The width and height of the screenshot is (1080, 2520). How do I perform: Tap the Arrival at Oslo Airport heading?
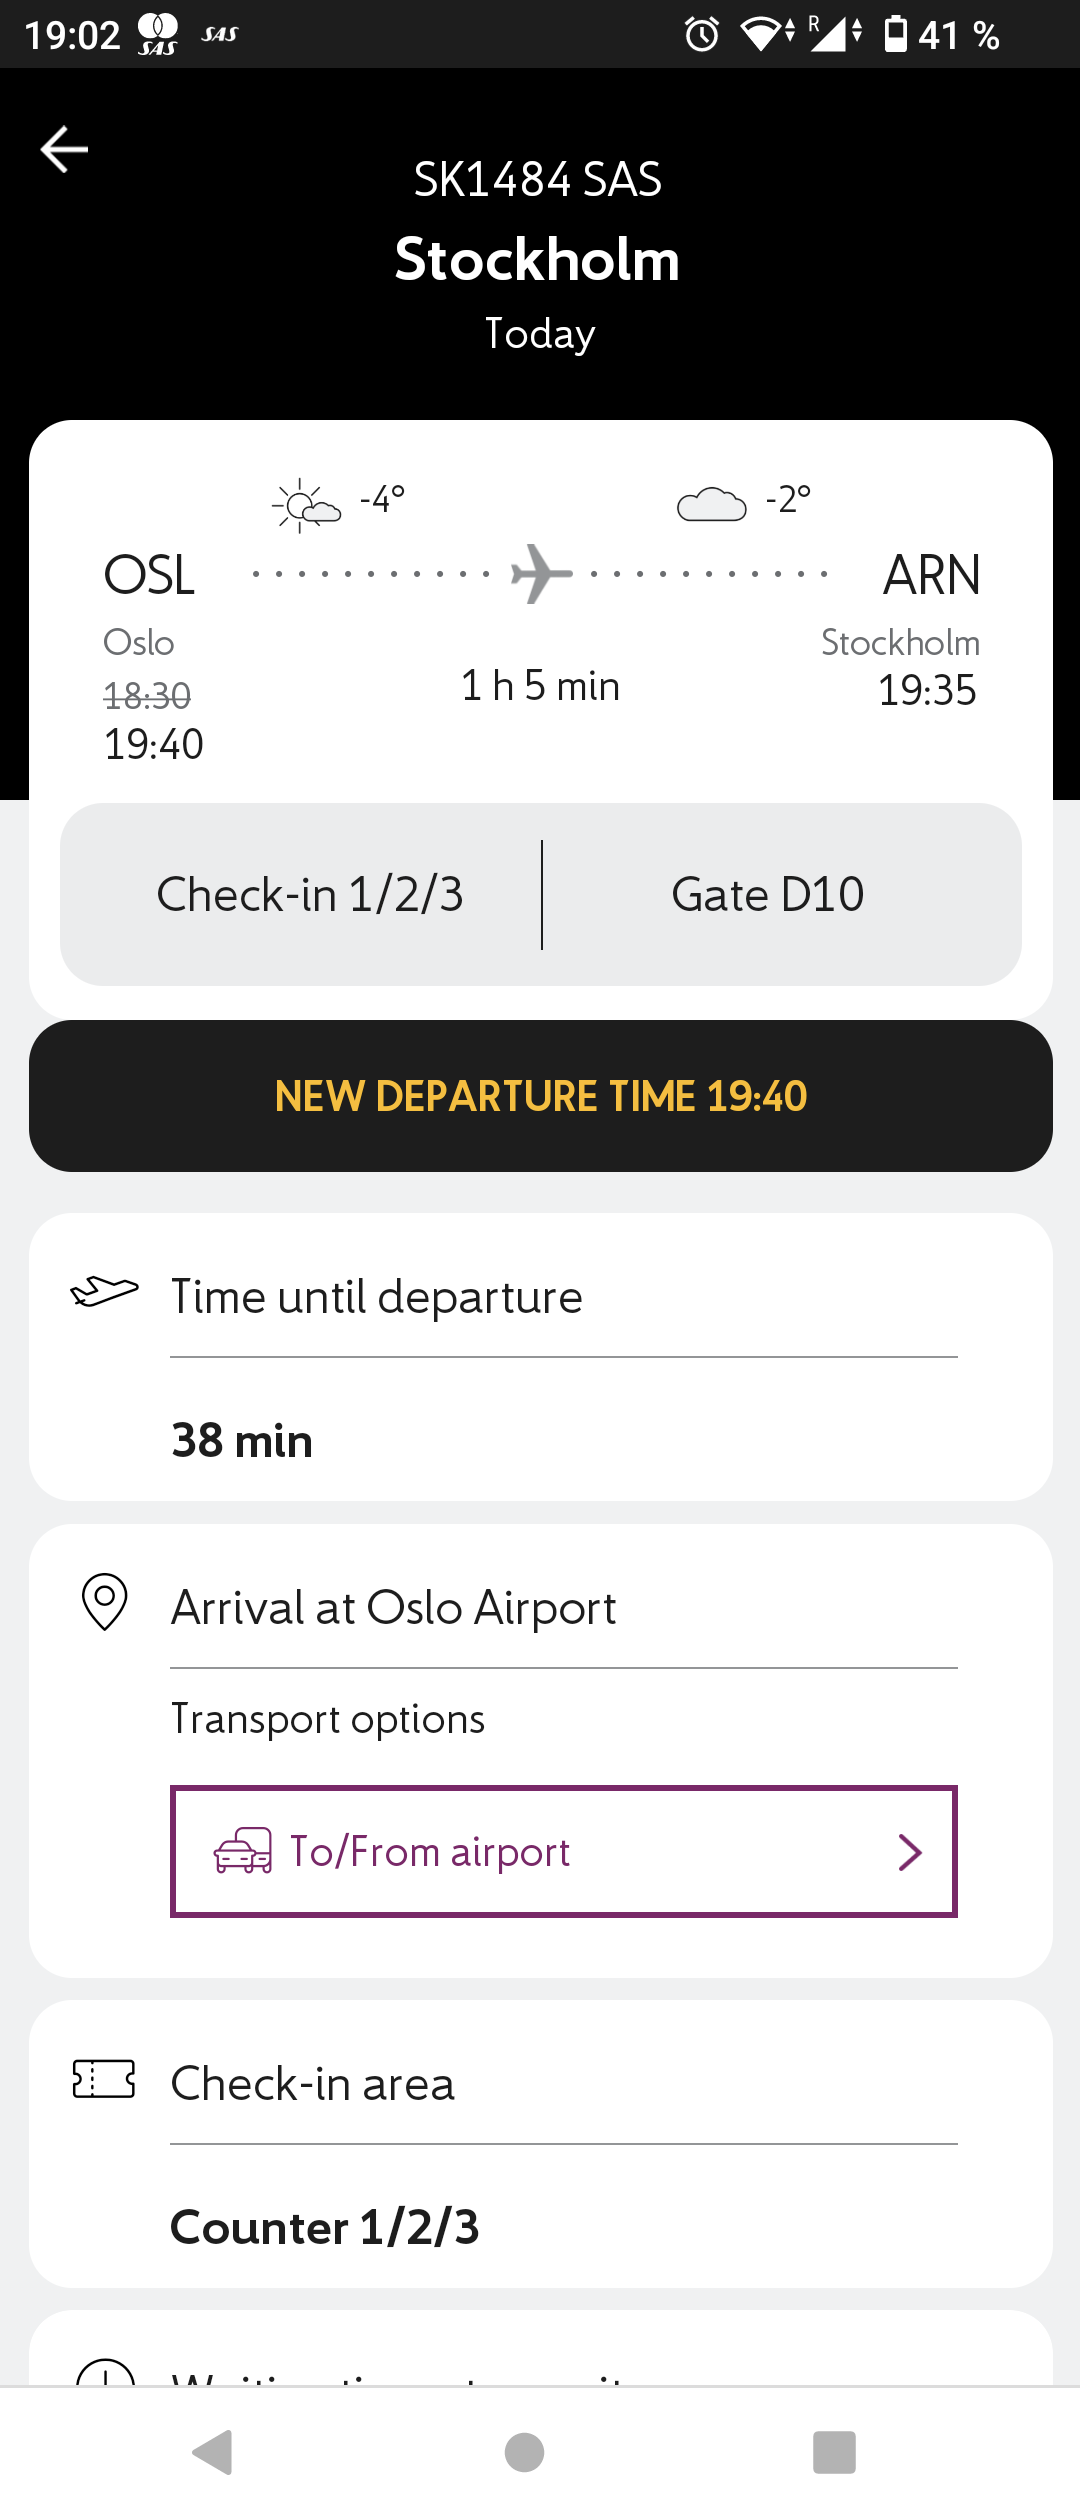(x=393, y=1608)
